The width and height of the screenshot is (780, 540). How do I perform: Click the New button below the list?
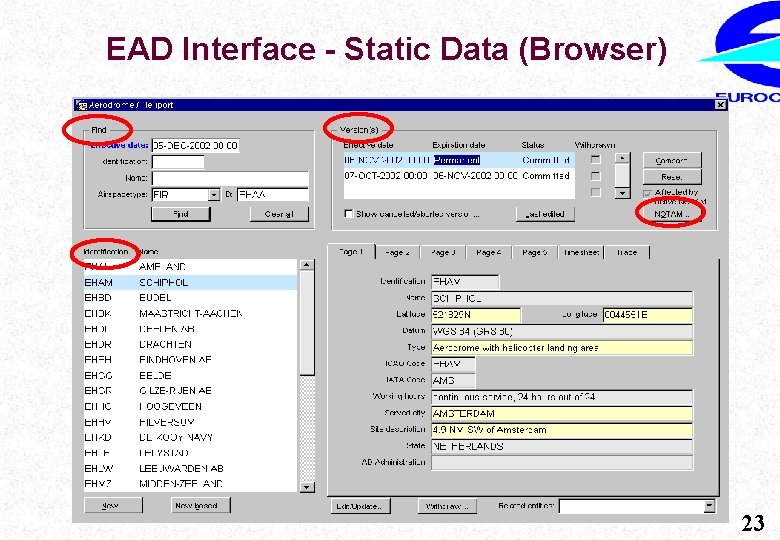(x=113, y=505)
